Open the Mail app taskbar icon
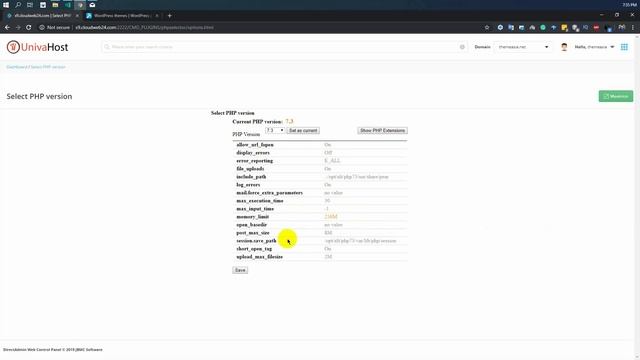This screenshot has height=360, width=640. [x=92, y=5]
